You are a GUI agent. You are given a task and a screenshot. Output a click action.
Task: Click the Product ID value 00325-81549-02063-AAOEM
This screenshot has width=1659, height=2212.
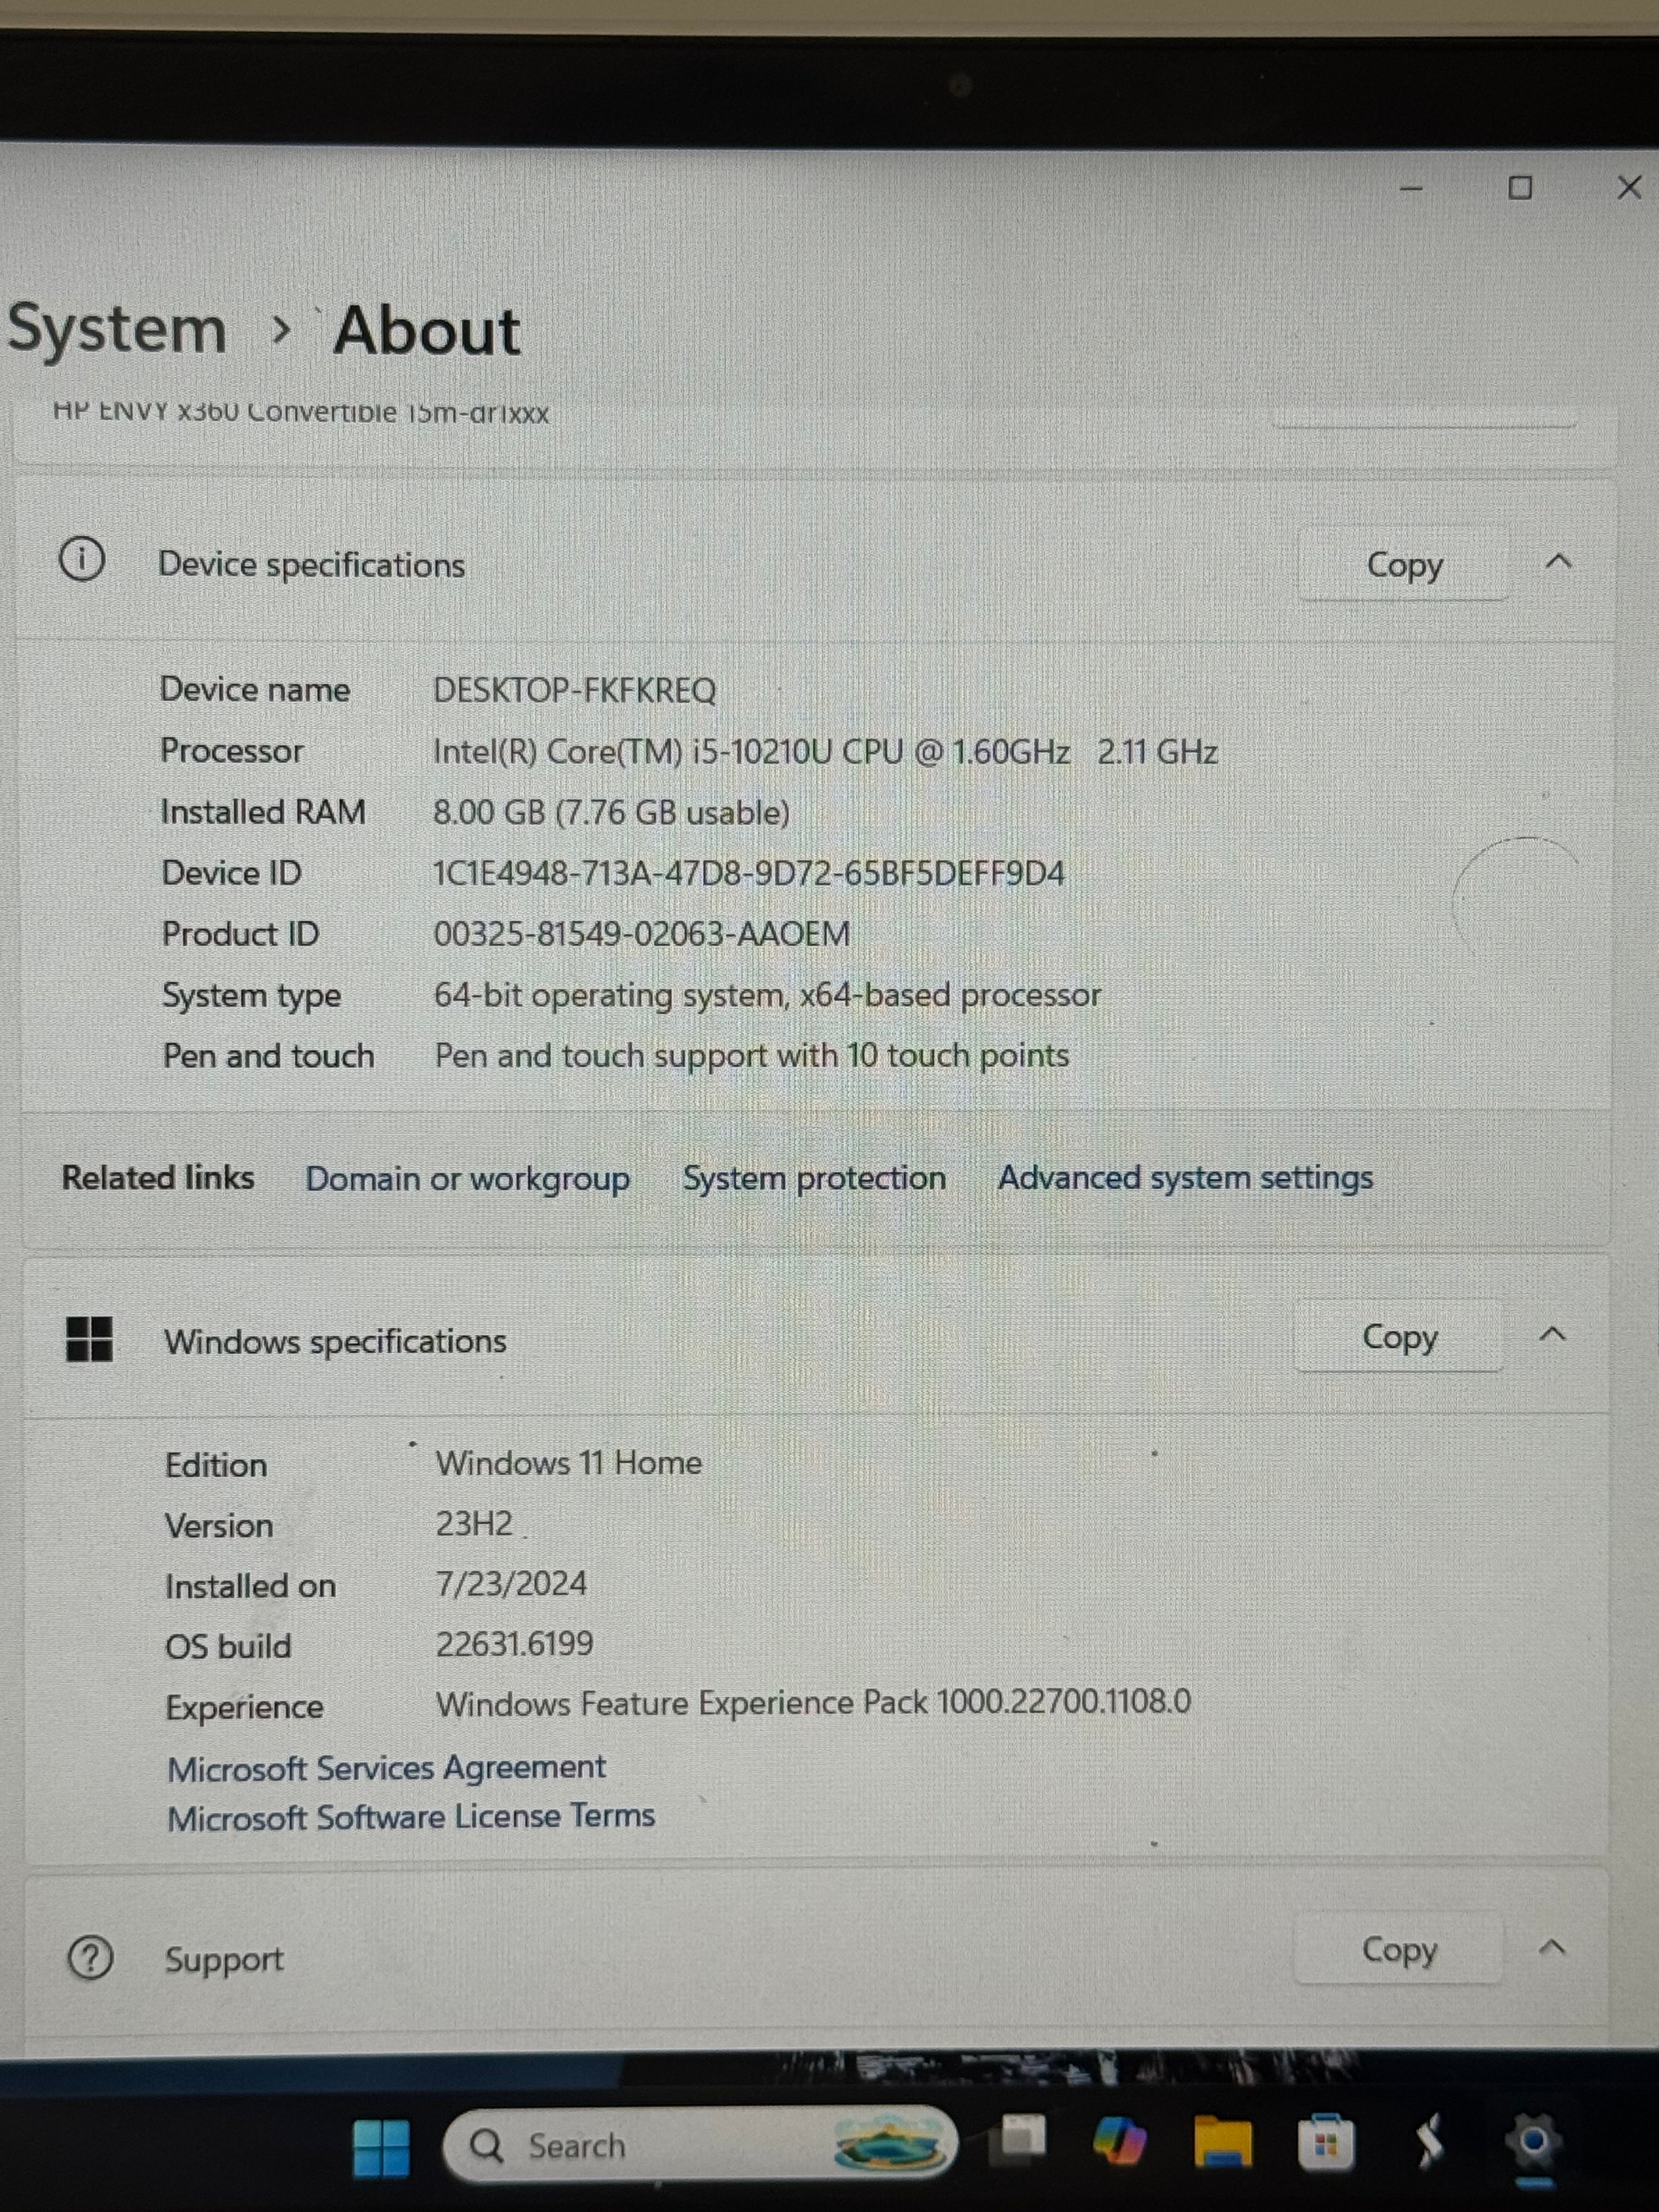(x=642, y=934)
